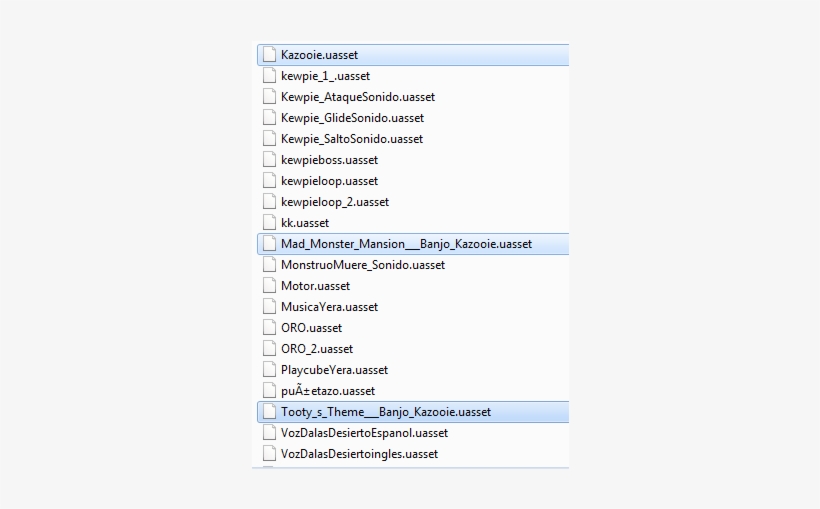This screenshot has width=820, height=509.
Task: Click the file icon beside puÃ±etazo.uasset
Action: 269,390
